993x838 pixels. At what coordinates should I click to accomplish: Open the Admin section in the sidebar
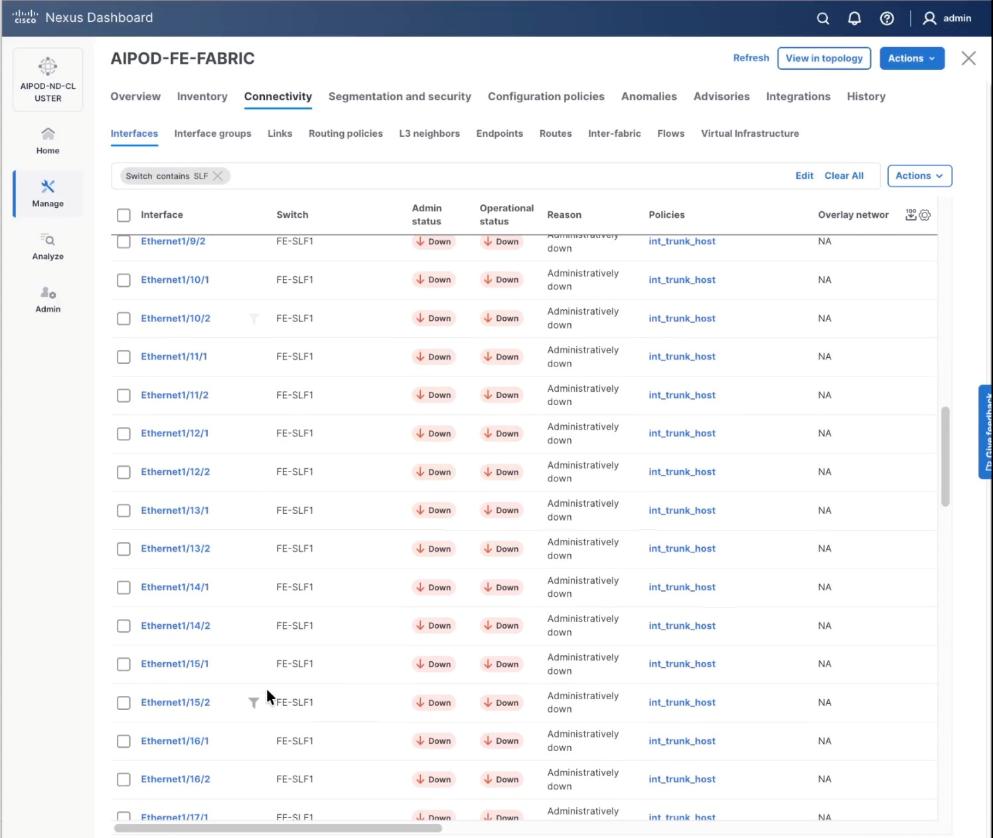(47, 300)
